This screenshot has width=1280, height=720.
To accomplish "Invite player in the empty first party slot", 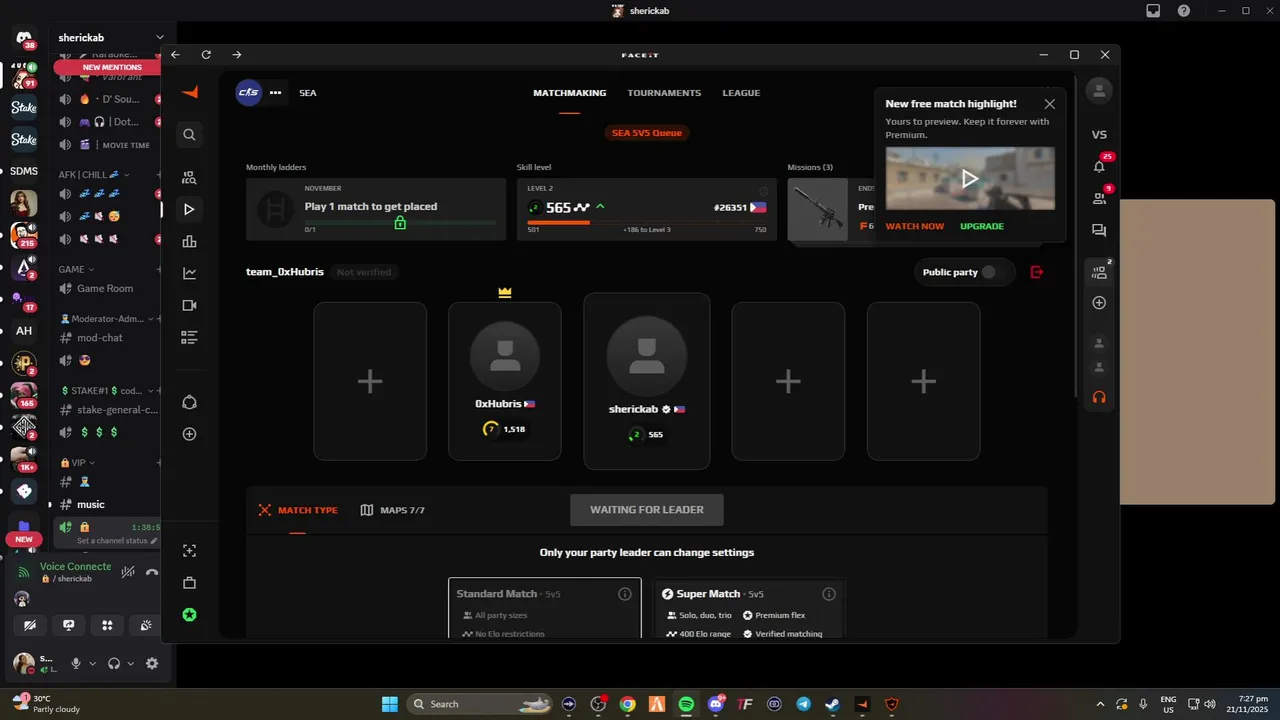I will pos(370,381).
